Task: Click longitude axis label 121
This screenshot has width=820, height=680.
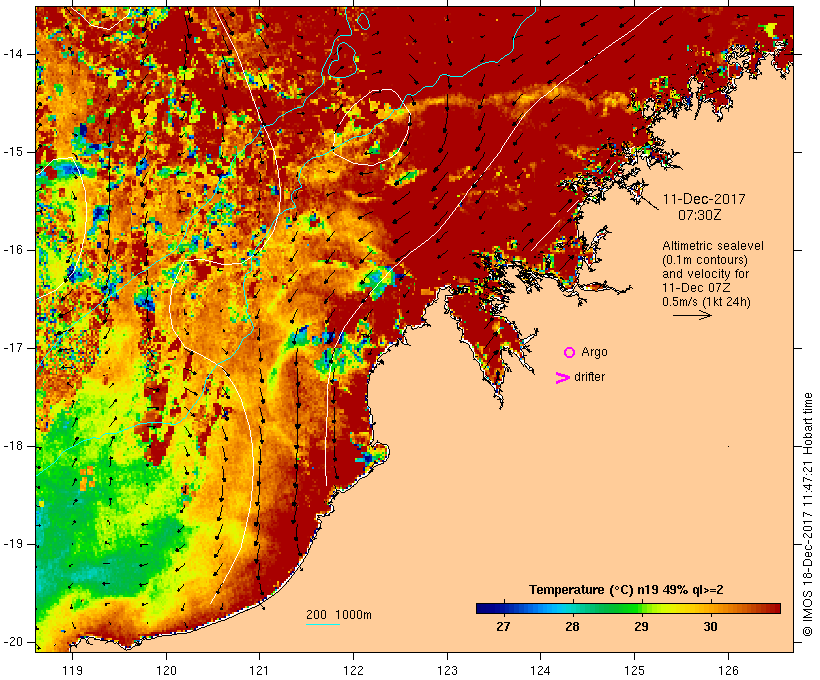Action: pos(259,671)
